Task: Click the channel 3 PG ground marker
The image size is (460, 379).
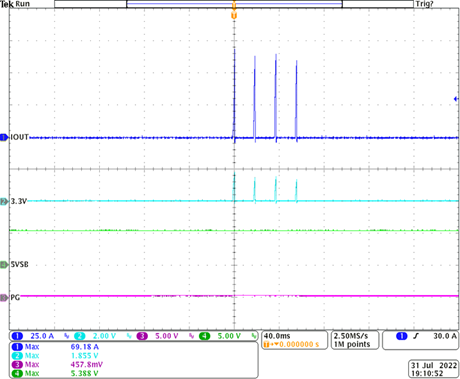Action: (x=4, y=297)
